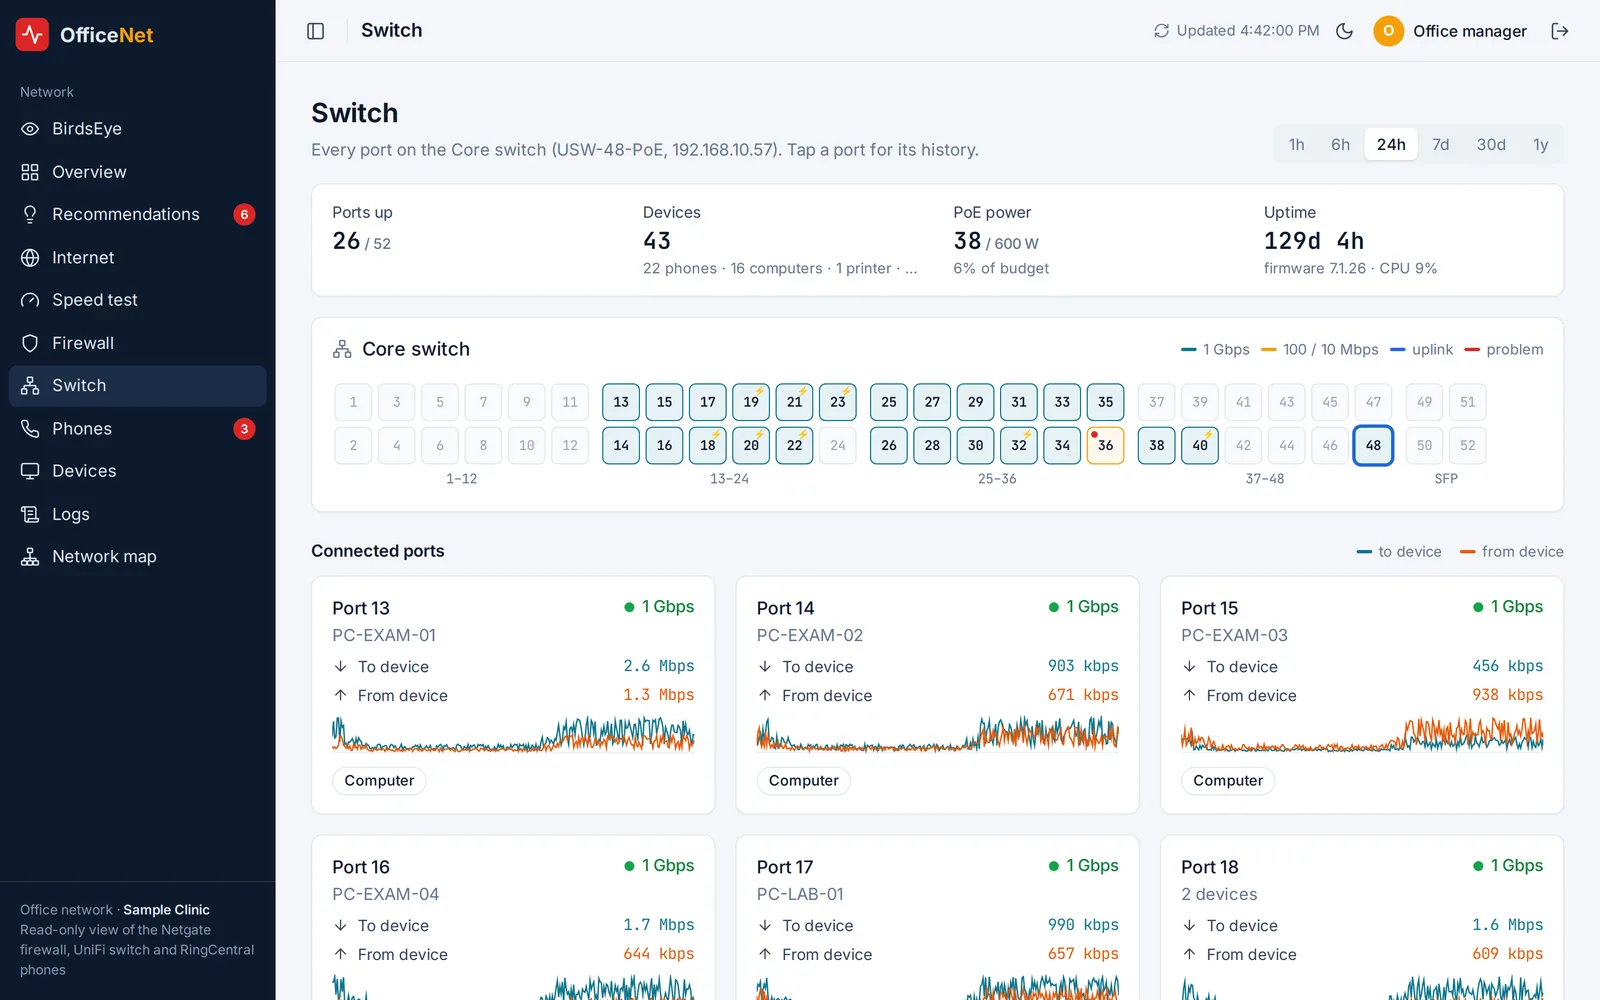Viewport: 1600px width, 1000px height.
Task: Click SFP port 52
Action: (x=1467, y=445)
